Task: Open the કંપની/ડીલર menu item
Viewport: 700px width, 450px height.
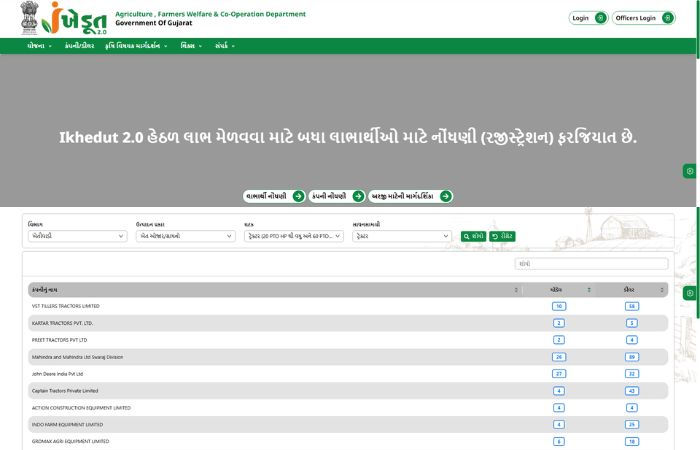Action: [x=79, y=46]
